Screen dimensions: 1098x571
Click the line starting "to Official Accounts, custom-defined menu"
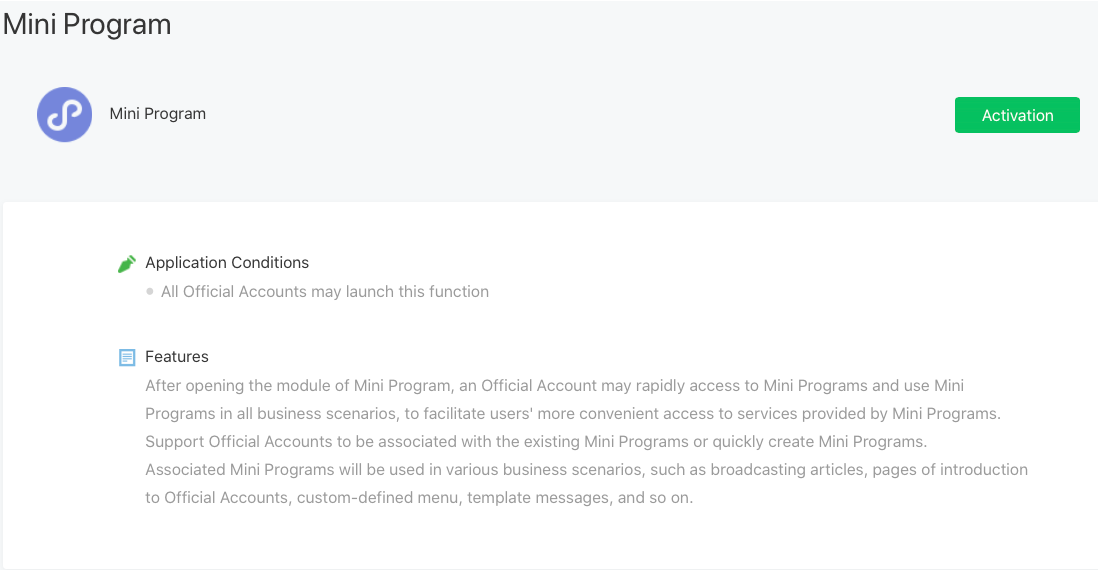point(419,498)
